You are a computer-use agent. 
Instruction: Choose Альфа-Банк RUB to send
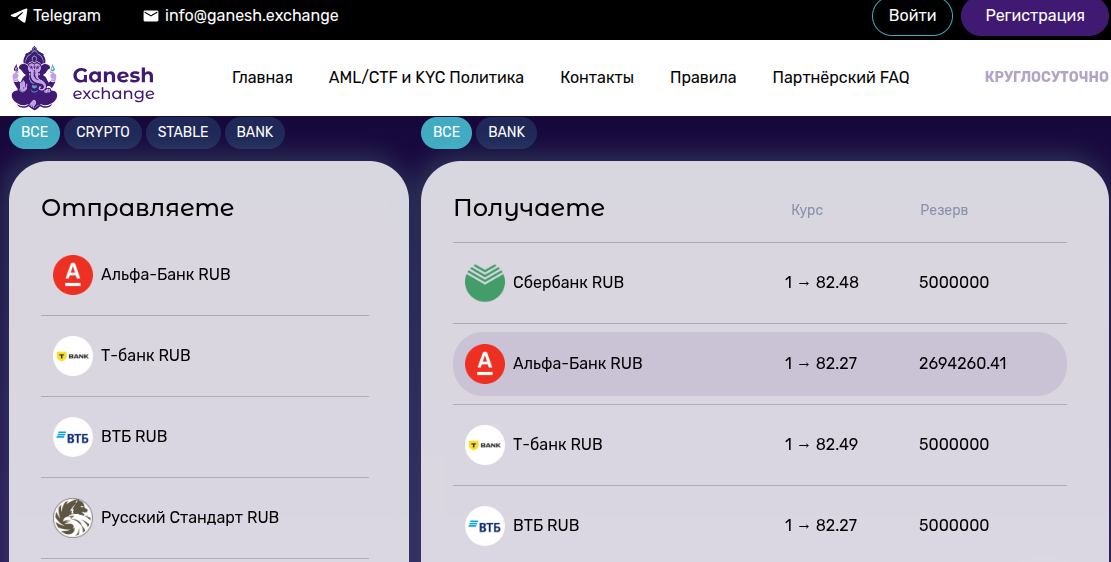205,275
